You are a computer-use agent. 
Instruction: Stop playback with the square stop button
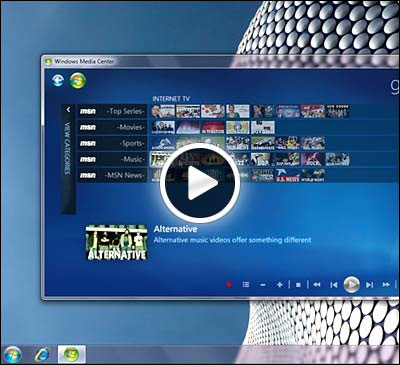coord(298,285)
